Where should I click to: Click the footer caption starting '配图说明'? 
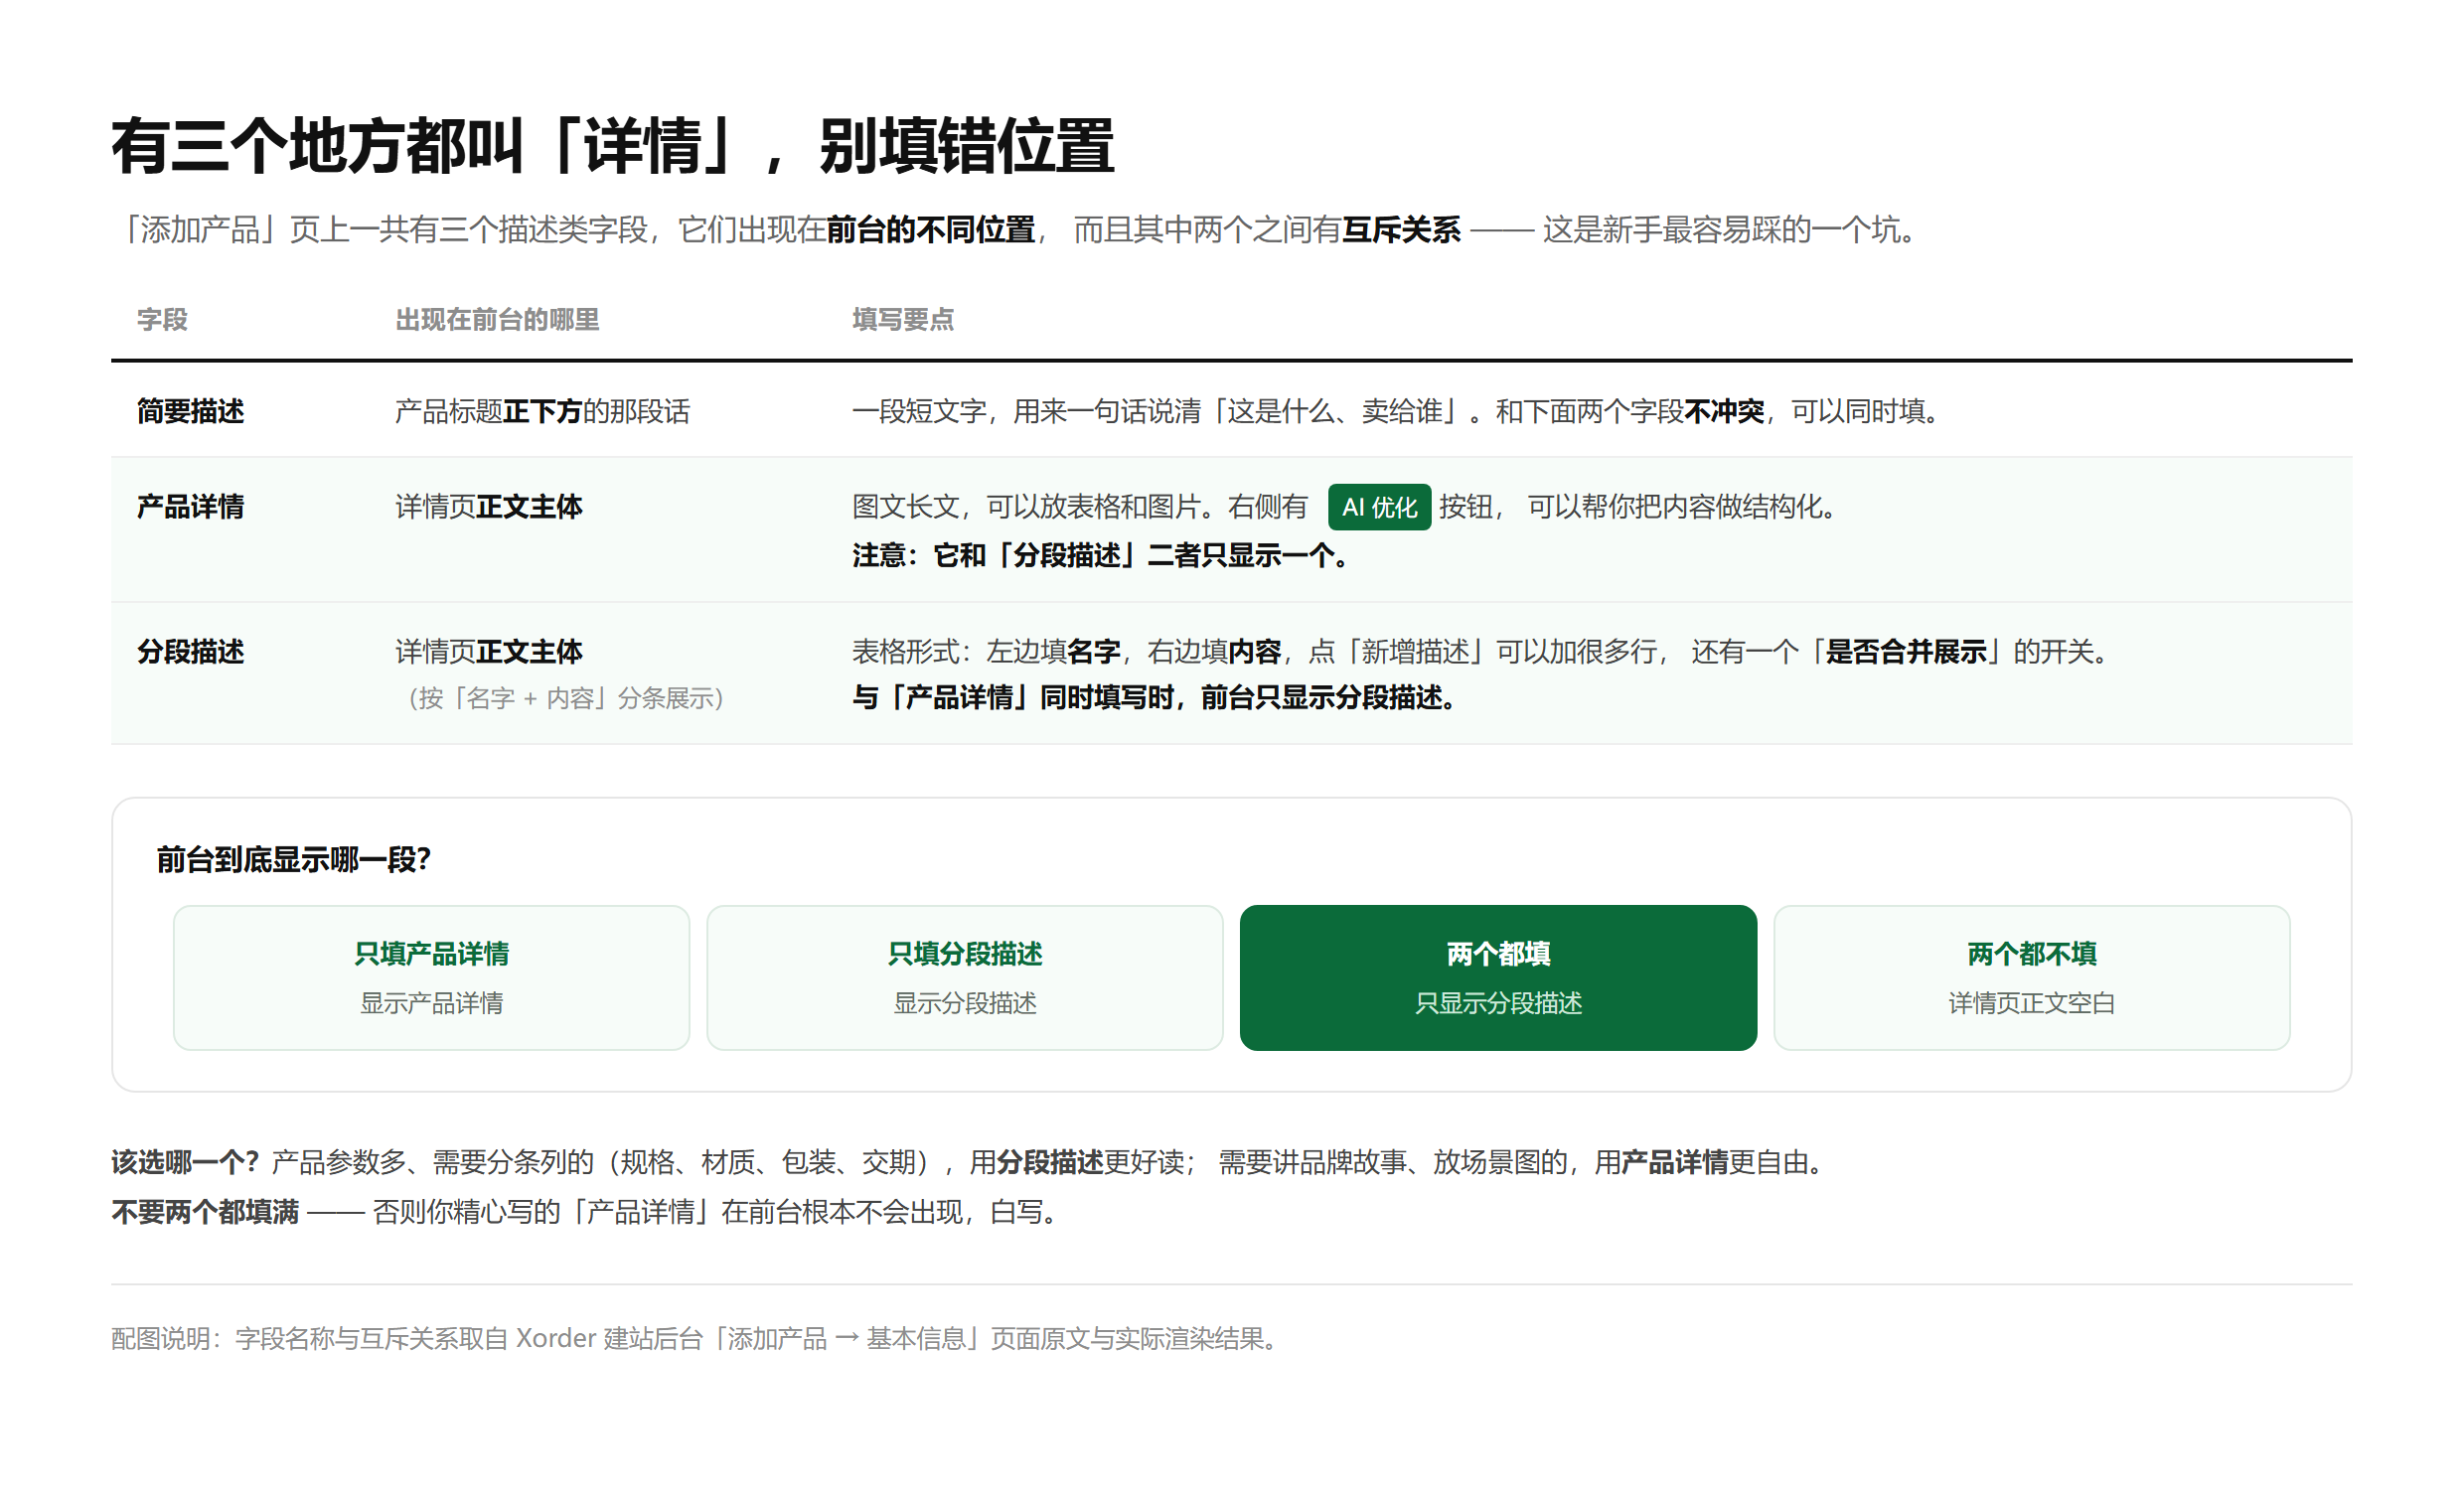[696, 1338]
